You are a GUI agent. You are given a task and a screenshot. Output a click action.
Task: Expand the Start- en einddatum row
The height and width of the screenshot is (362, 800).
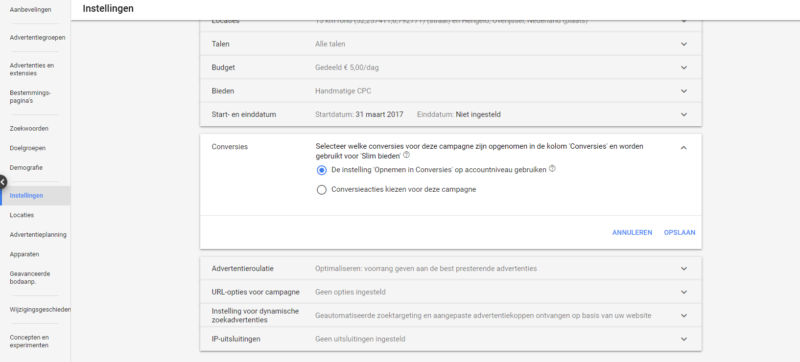coord(451,114)
